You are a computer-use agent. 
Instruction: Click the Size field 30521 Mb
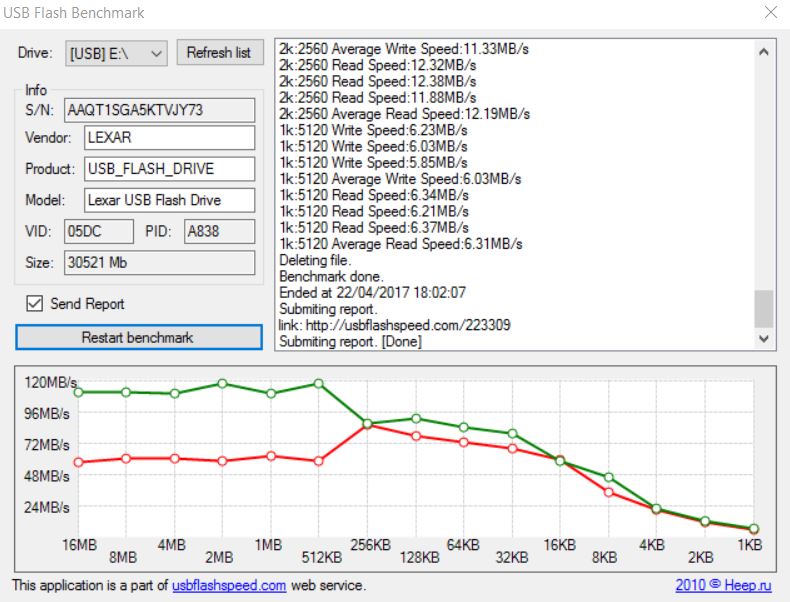click(x=160, y=263)
